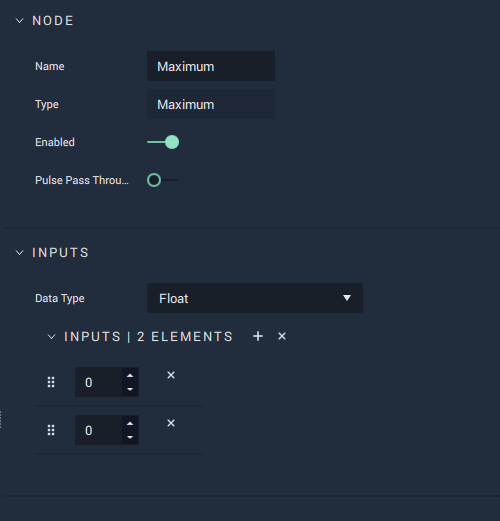500x521 pixels.
Task: Clear all elements using header X icon
Action: tap(282, 336)
